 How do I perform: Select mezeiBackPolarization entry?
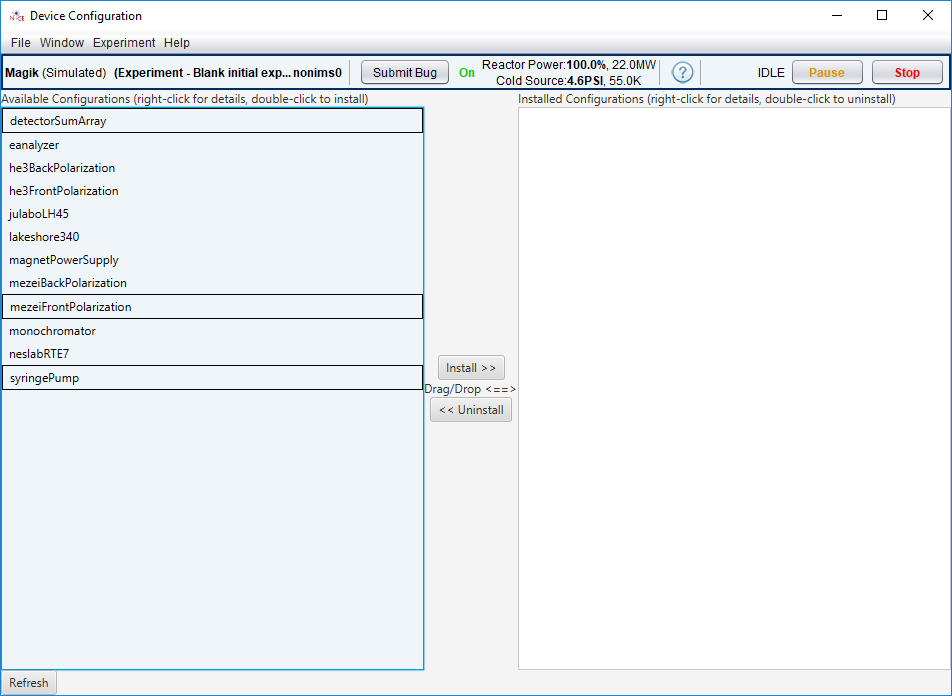click(212, 283)
